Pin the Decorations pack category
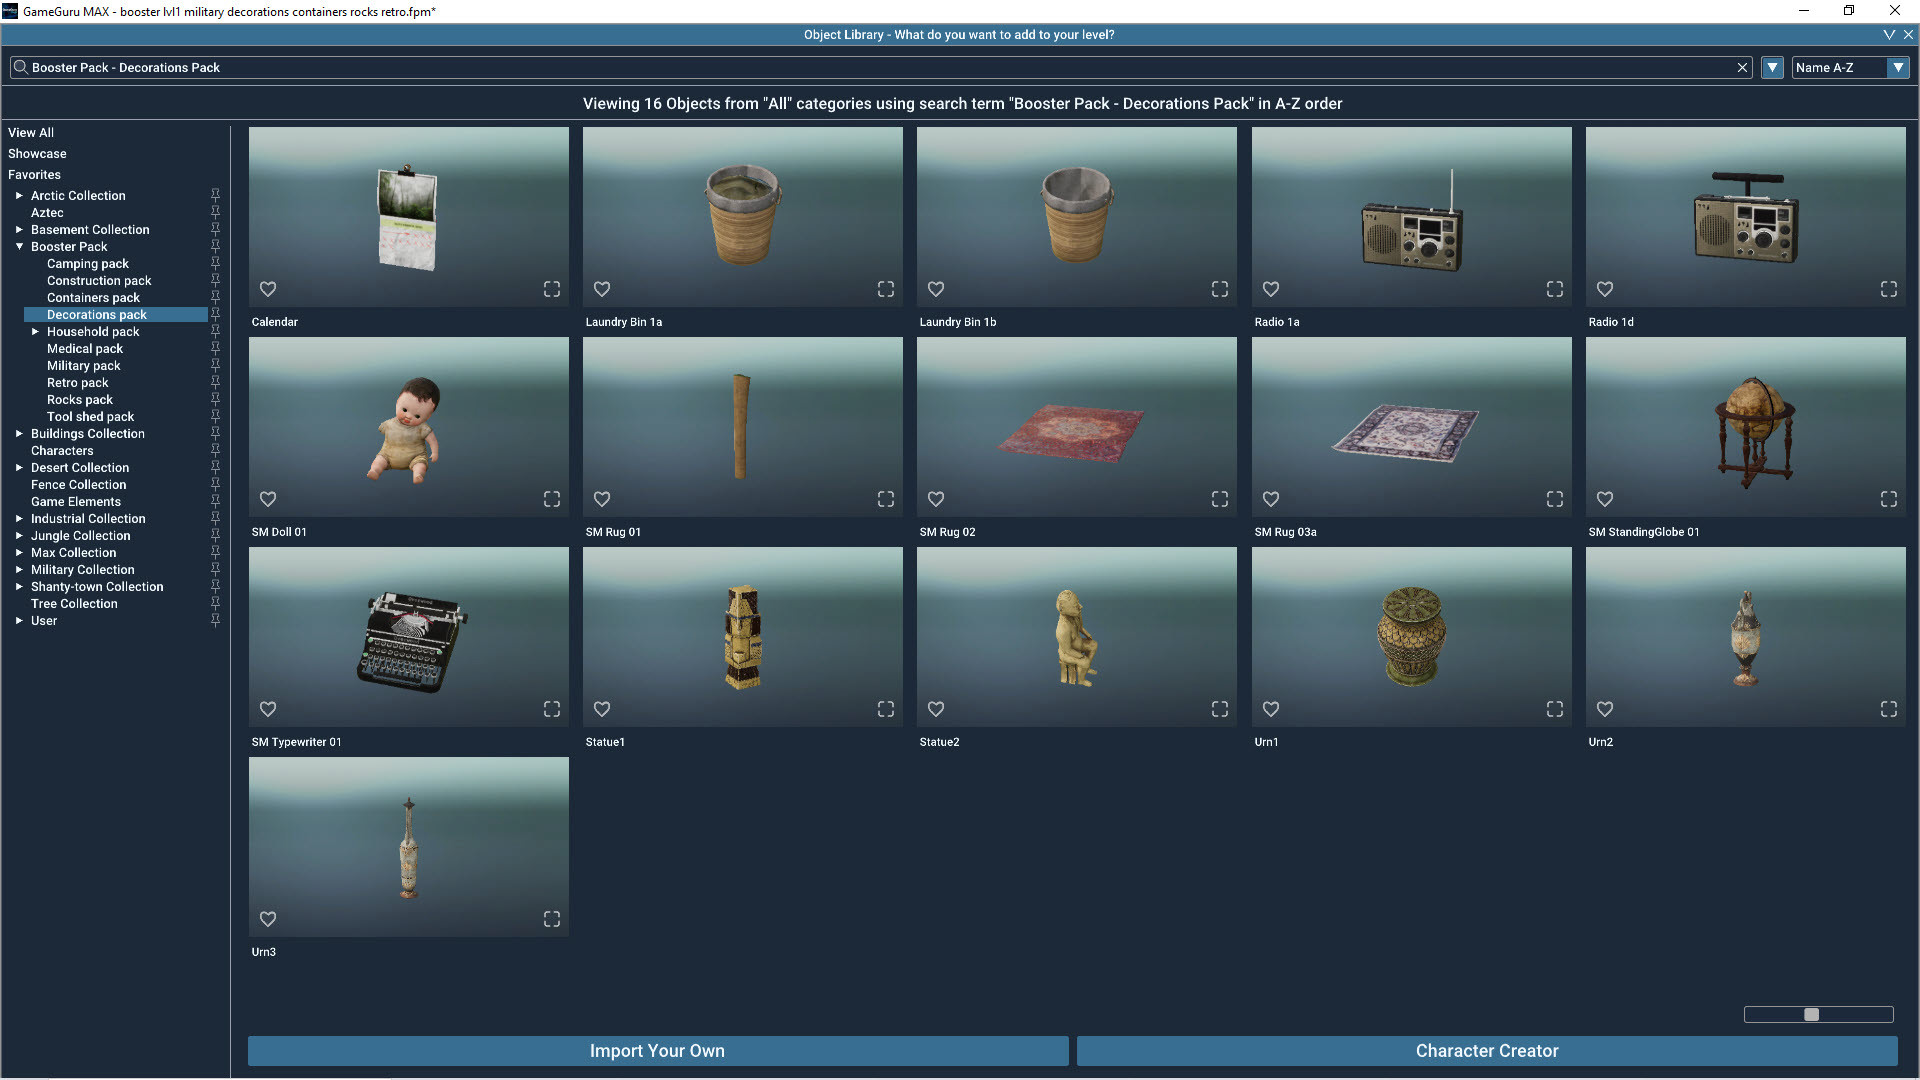This screenshot has width=1920, height=1080. tap(215, 314)
